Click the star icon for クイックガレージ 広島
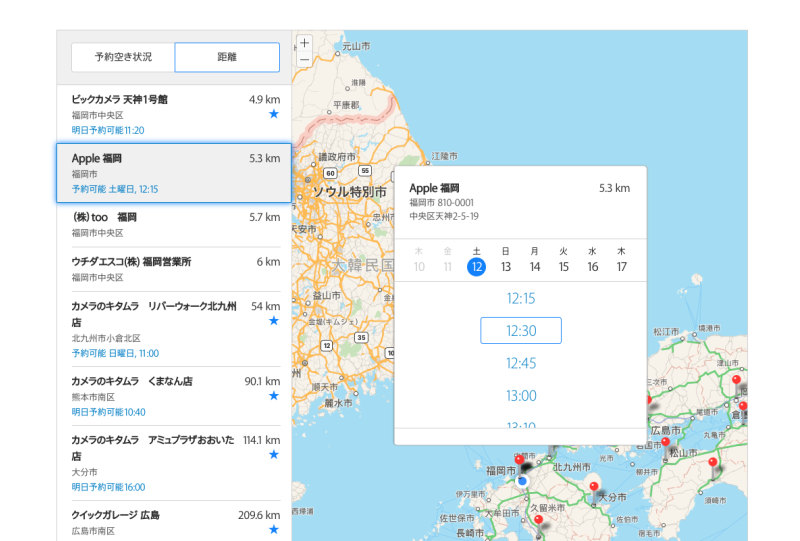Image resolution: width=800 pixels, height=541 pixels. (x=274, y=529)
